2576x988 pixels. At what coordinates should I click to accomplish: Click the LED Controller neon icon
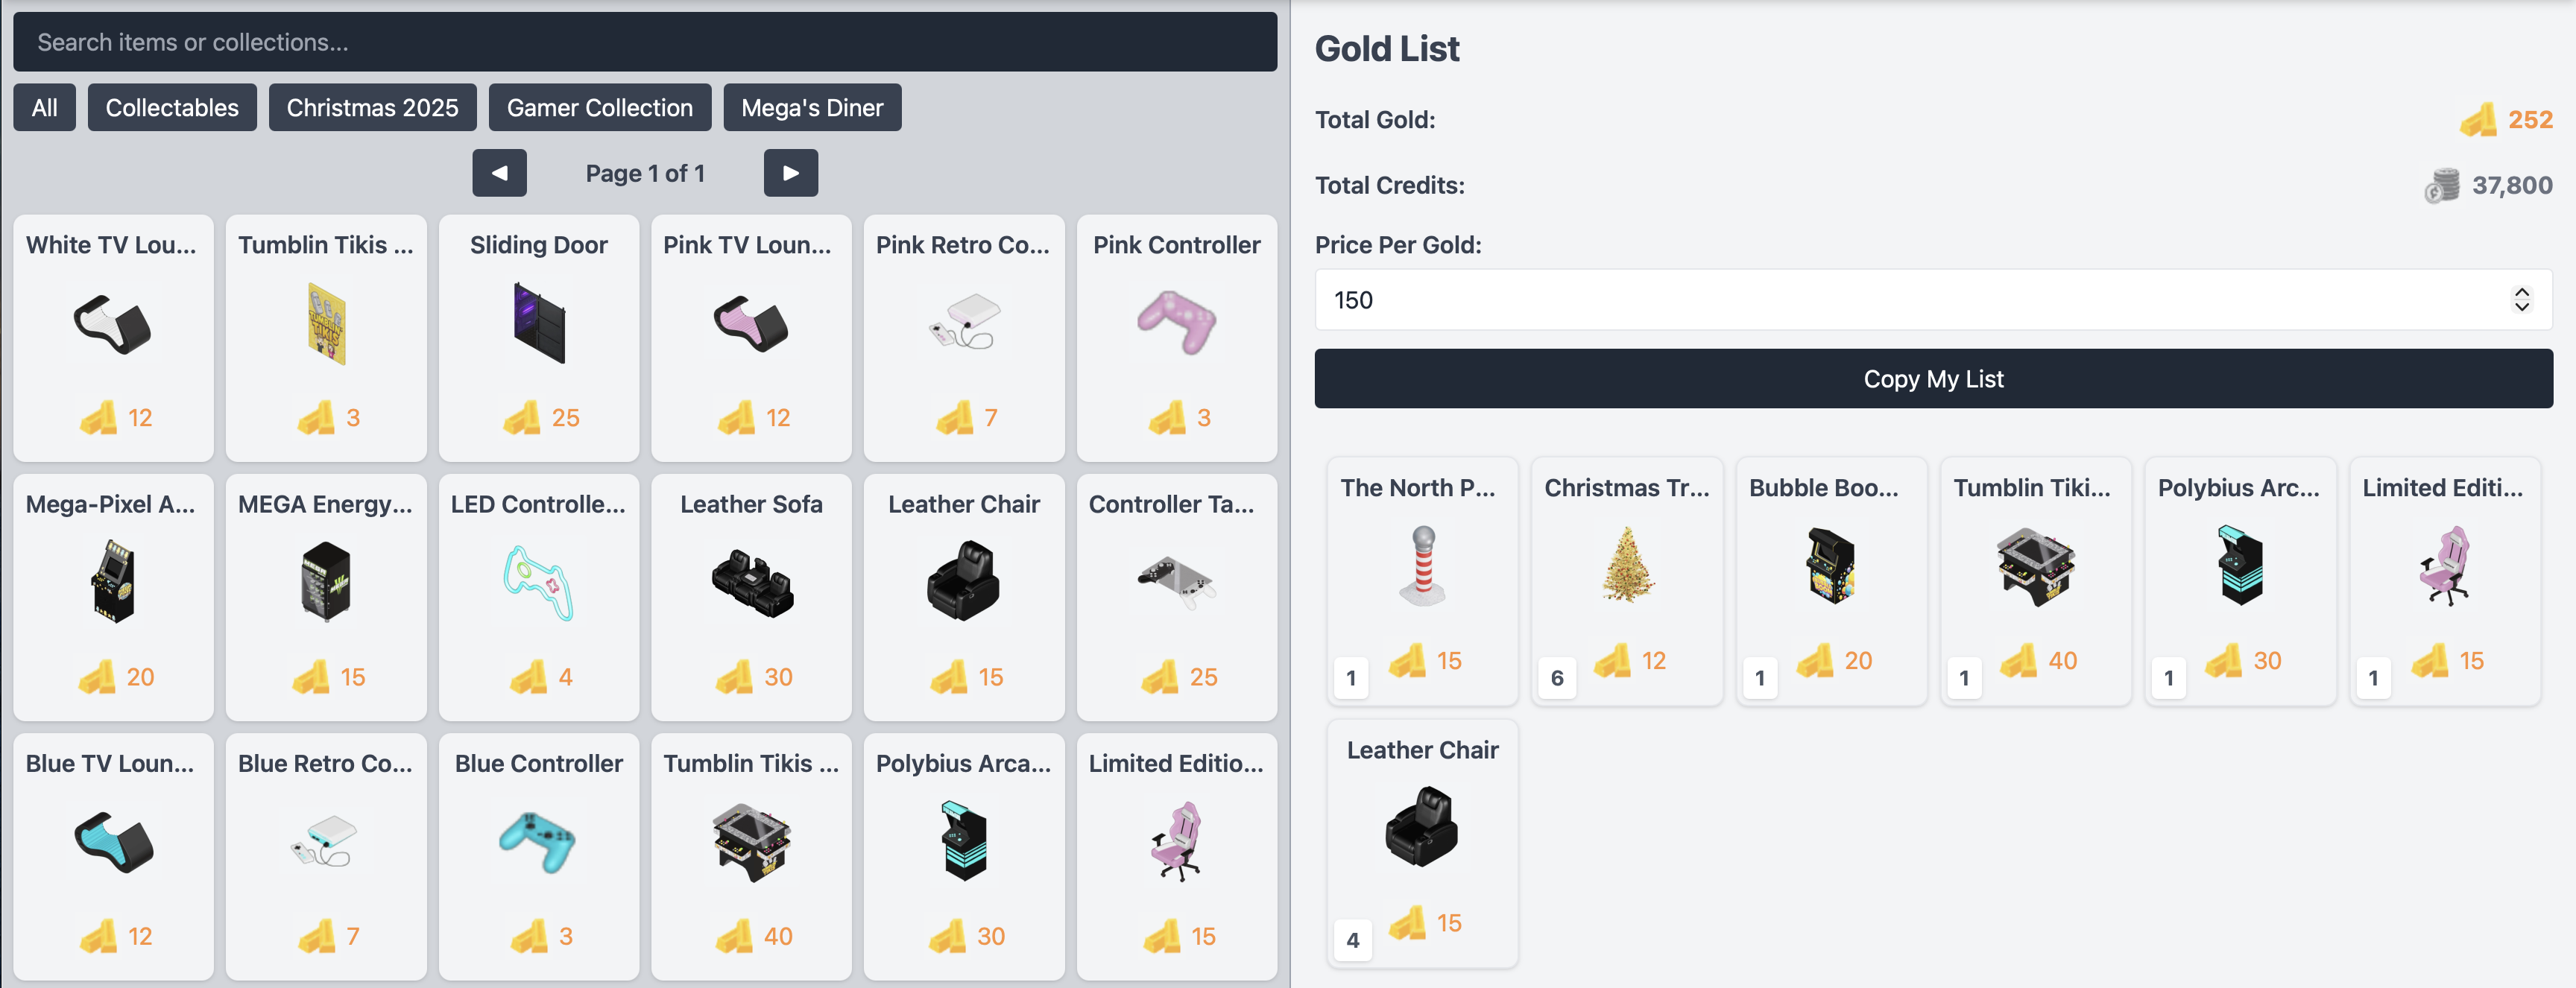pyautogui.click(x=539, y=582)
